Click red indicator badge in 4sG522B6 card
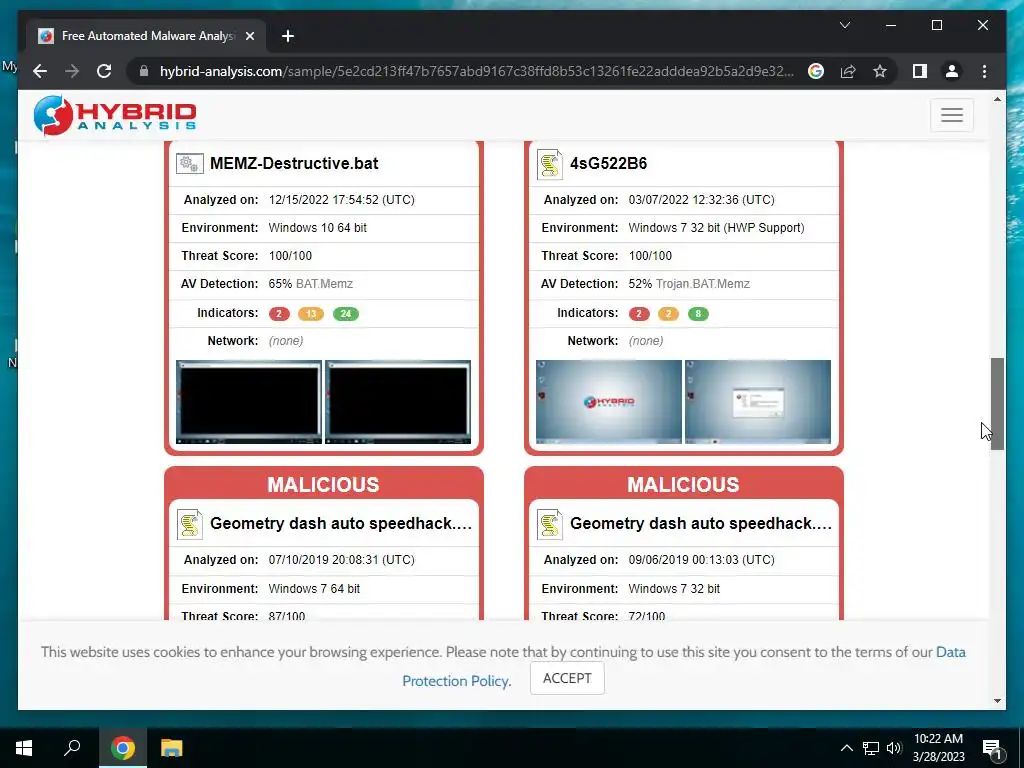1024x768 pixels. (x=639, y=313)
